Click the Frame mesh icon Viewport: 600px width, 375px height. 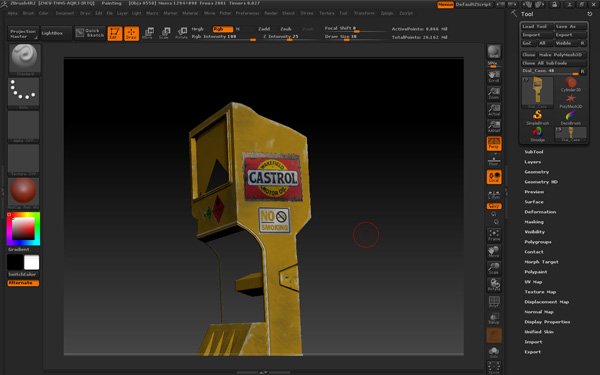point(494,235)
